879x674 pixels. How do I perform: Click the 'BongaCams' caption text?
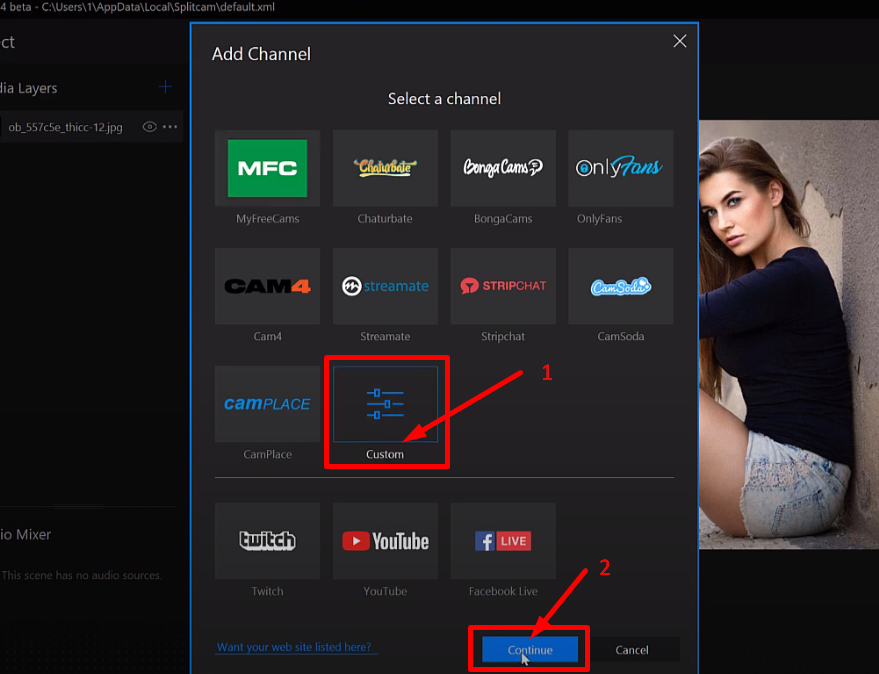[x=503, y=219]
